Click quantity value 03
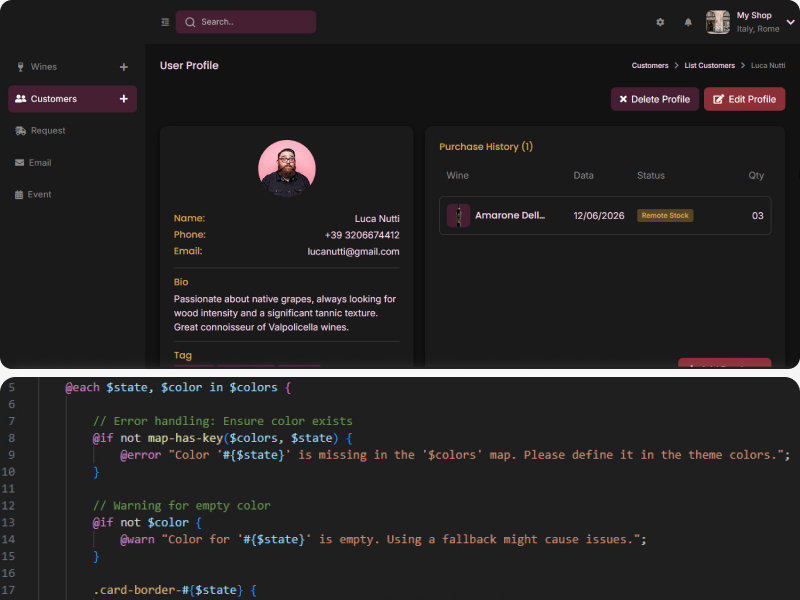 pos(758,216)
